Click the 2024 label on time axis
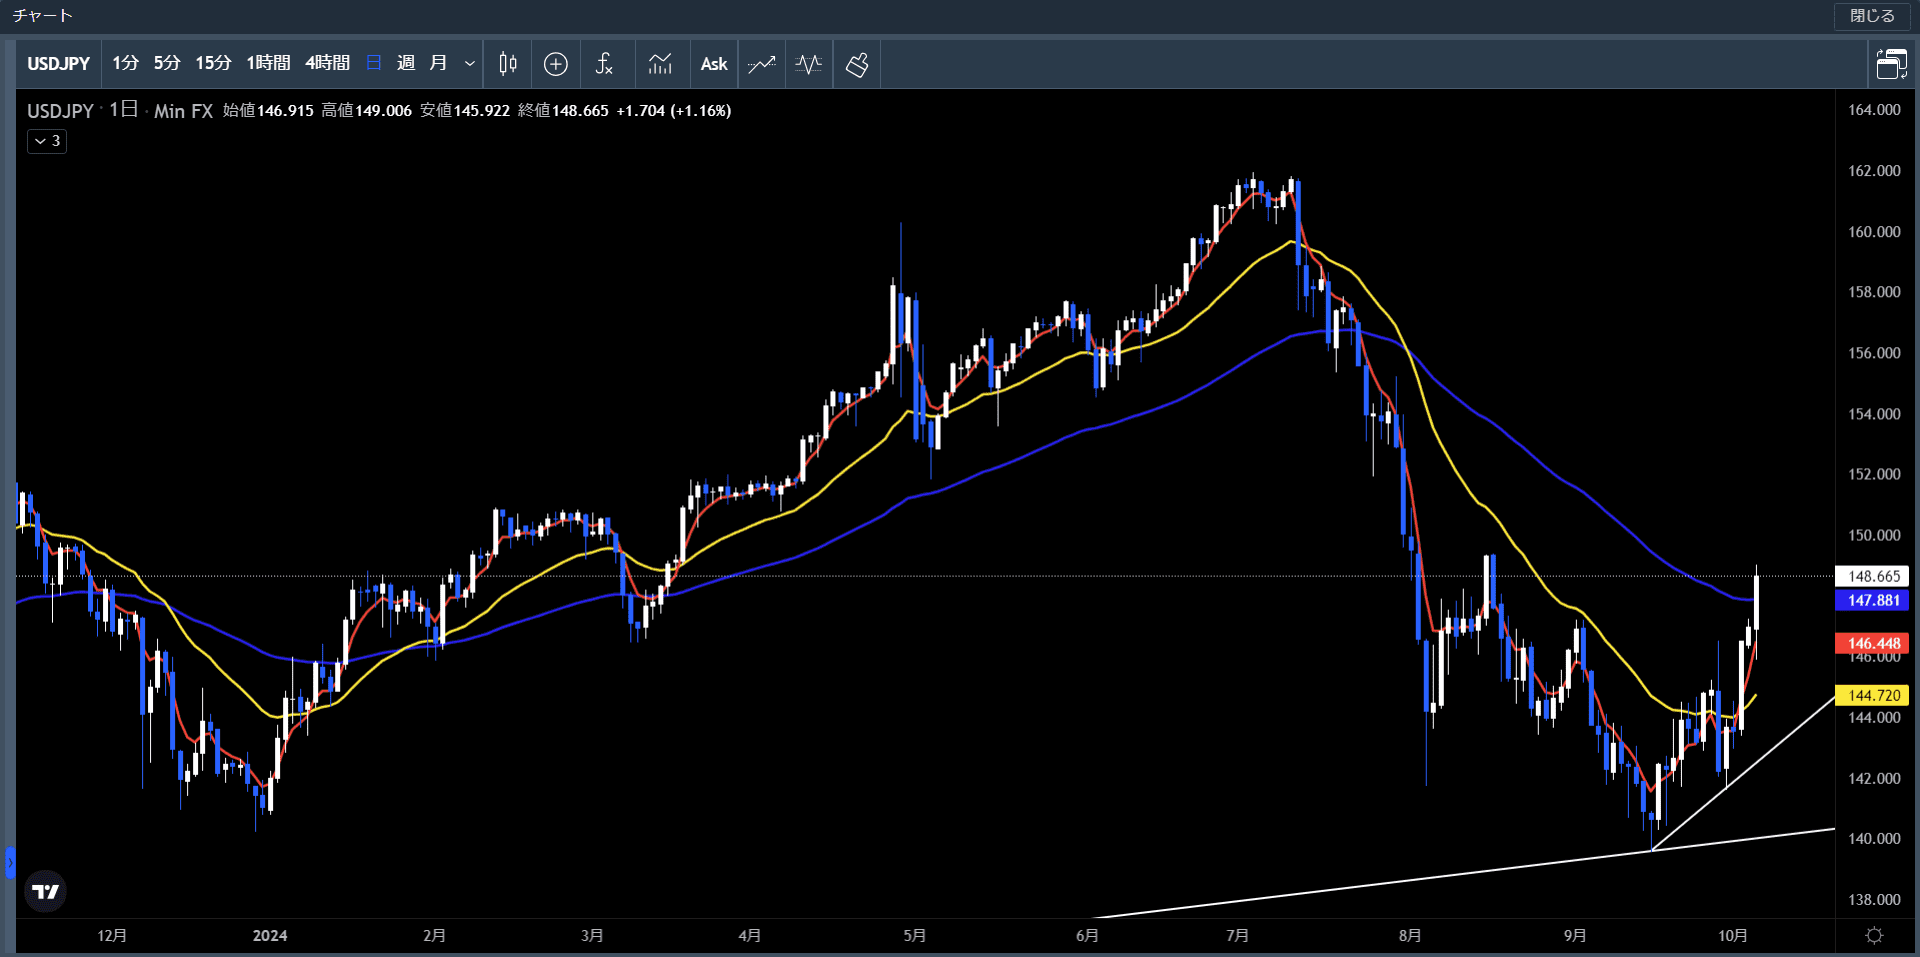Screen dimensions: 1920x957 [270, 936]
